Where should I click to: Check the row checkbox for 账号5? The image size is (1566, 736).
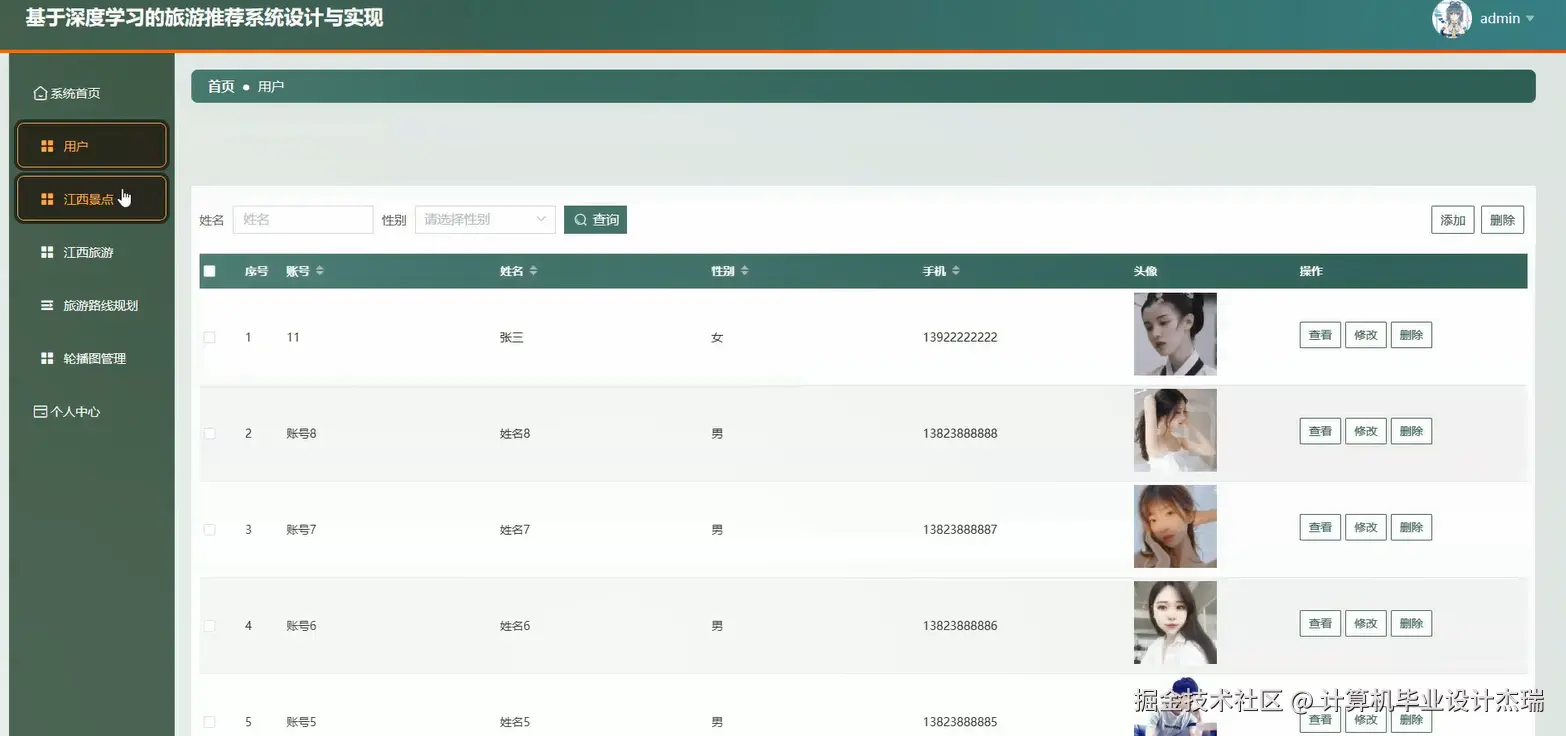(x=209, y=721)
